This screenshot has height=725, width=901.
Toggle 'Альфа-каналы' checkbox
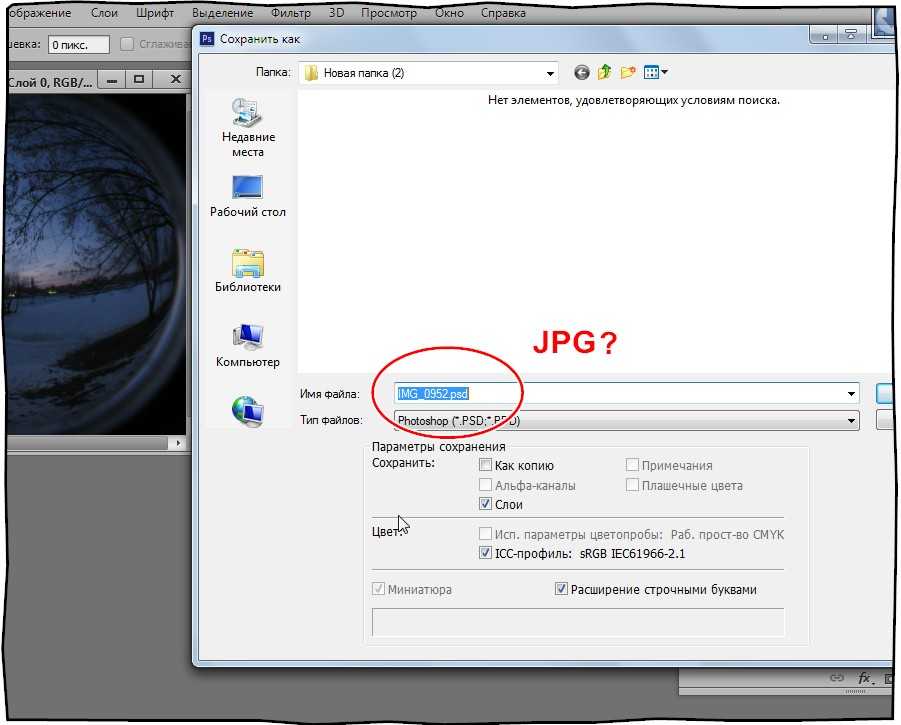point(486,485)
